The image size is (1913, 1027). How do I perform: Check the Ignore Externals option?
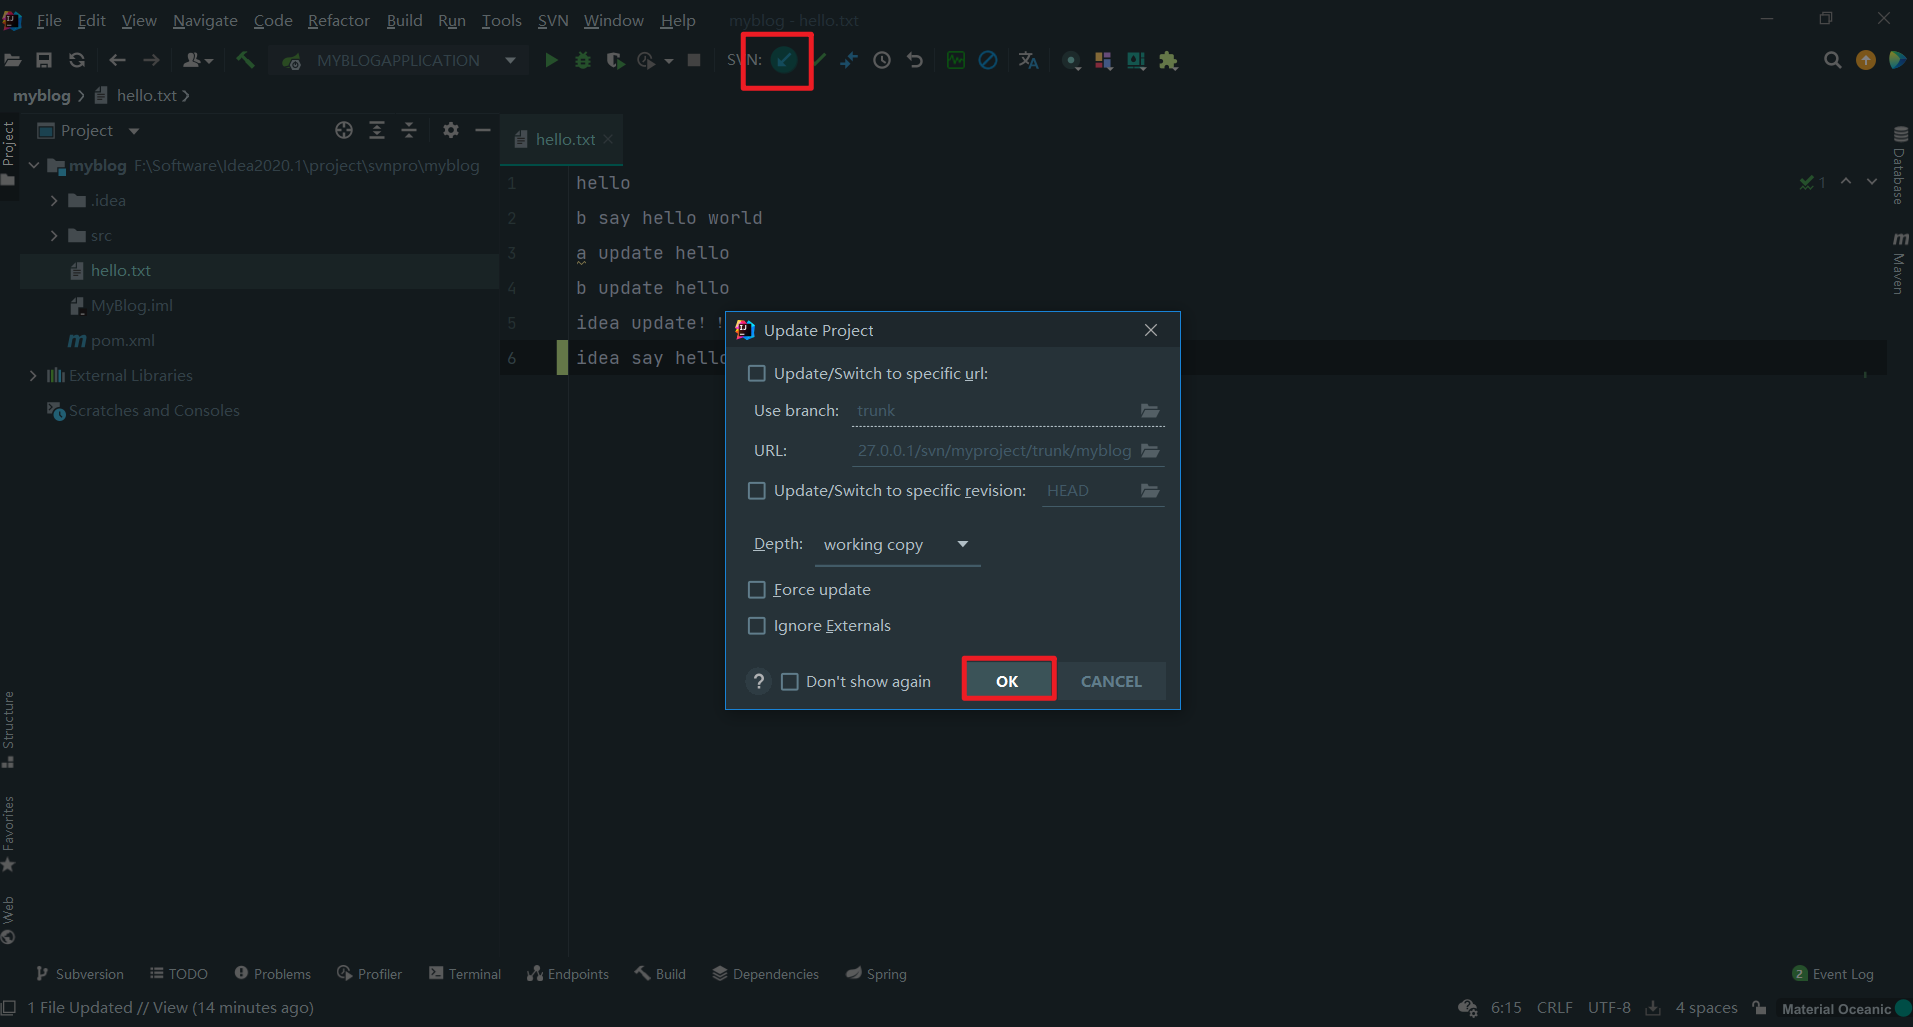coord(757,625)
